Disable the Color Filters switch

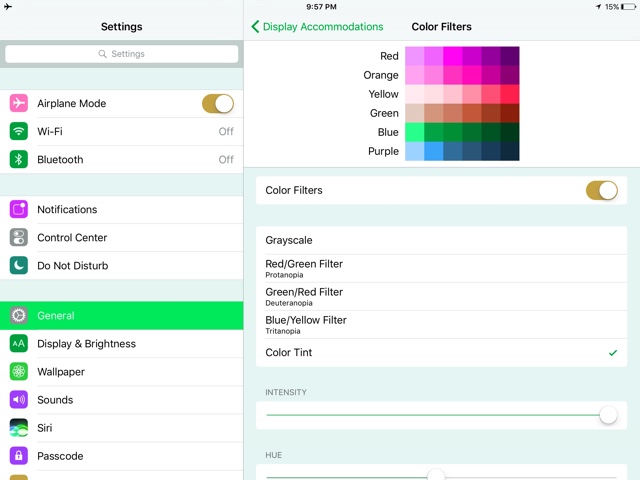pos(602,191)
